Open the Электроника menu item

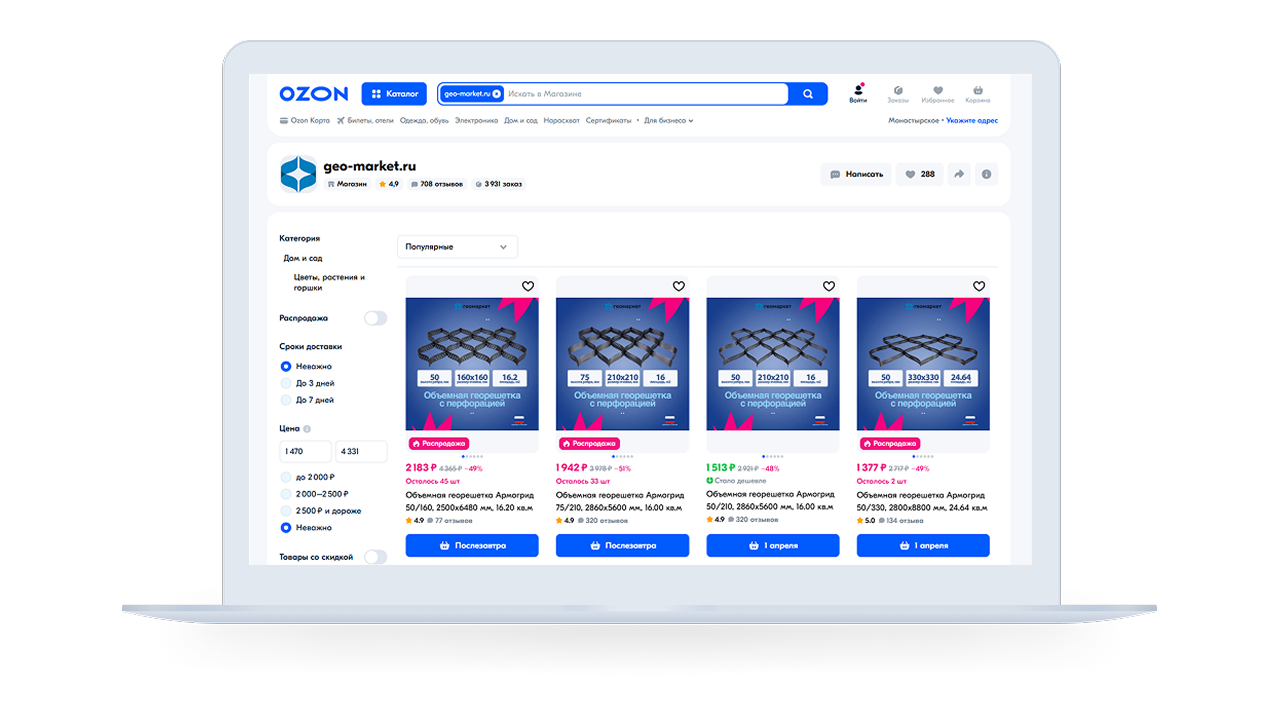tap(476, 121)
